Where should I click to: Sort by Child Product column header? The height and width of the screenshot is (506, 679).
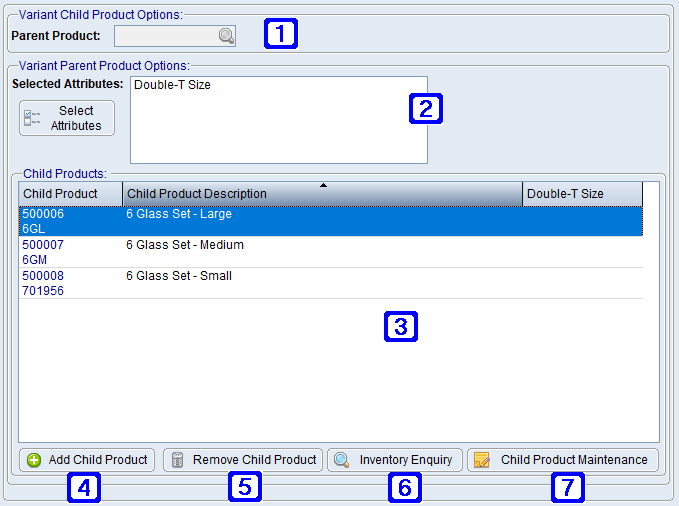click(x=71, y=194)
